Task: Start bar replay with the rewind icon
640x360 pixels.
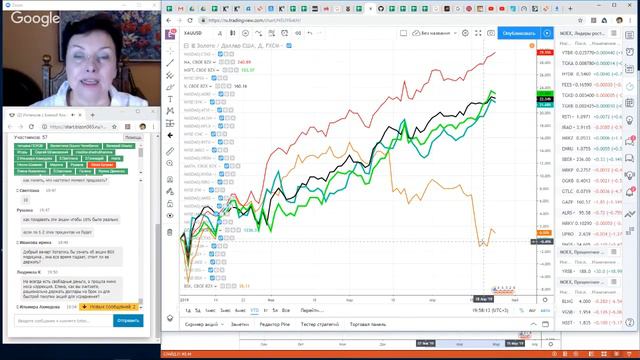Action: (298, 33)
